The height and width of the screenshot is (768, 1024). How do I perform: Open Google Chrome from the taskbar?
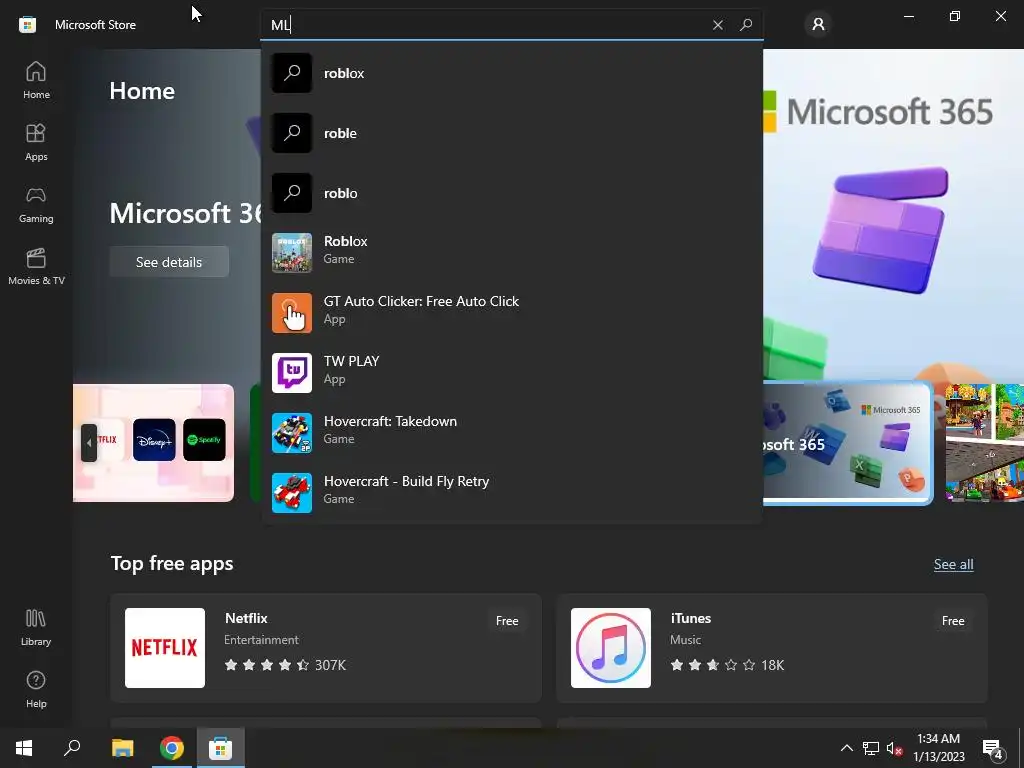172,748
